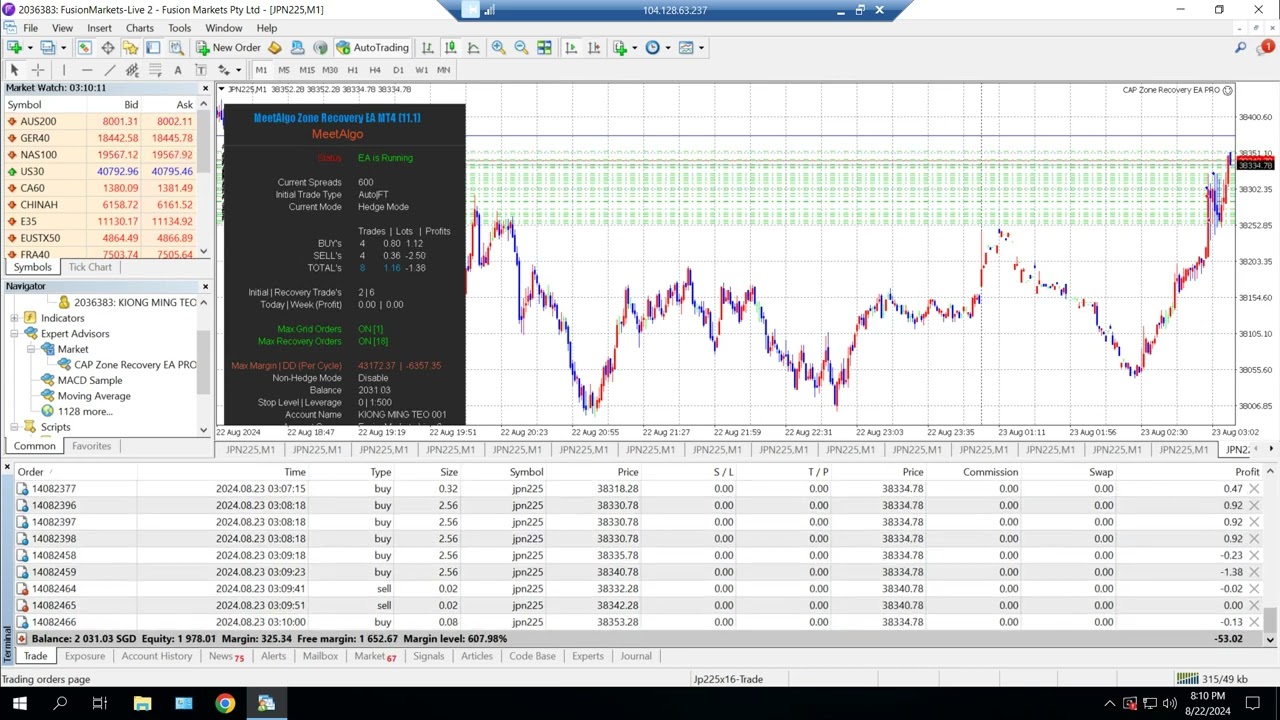Select the Text 'A' tool
This screenshot has height=720, width=1280.
pos(178,70)
